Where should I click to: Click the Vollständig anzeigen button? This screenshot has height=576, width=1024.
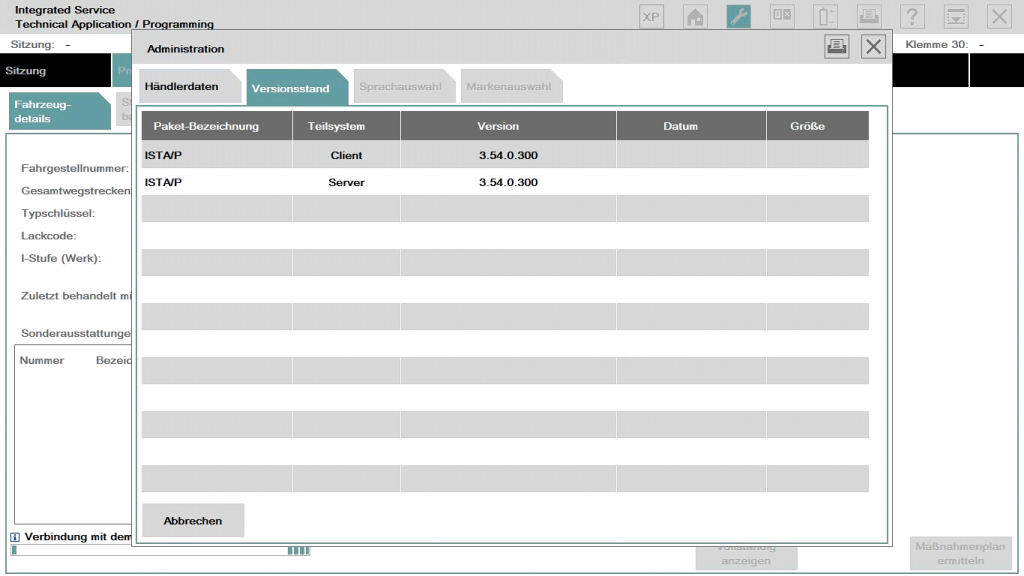click(746, 556)
